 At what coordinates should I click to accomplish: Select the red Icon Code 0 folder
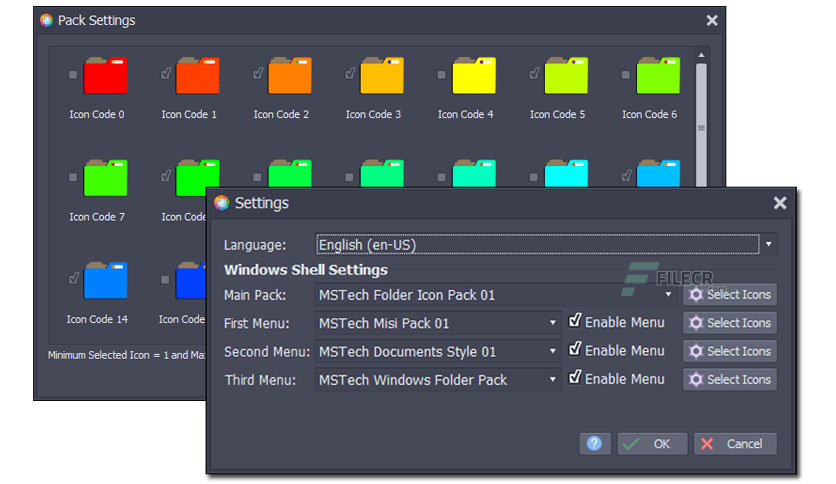pyautogui.click(x=106, y=75)
